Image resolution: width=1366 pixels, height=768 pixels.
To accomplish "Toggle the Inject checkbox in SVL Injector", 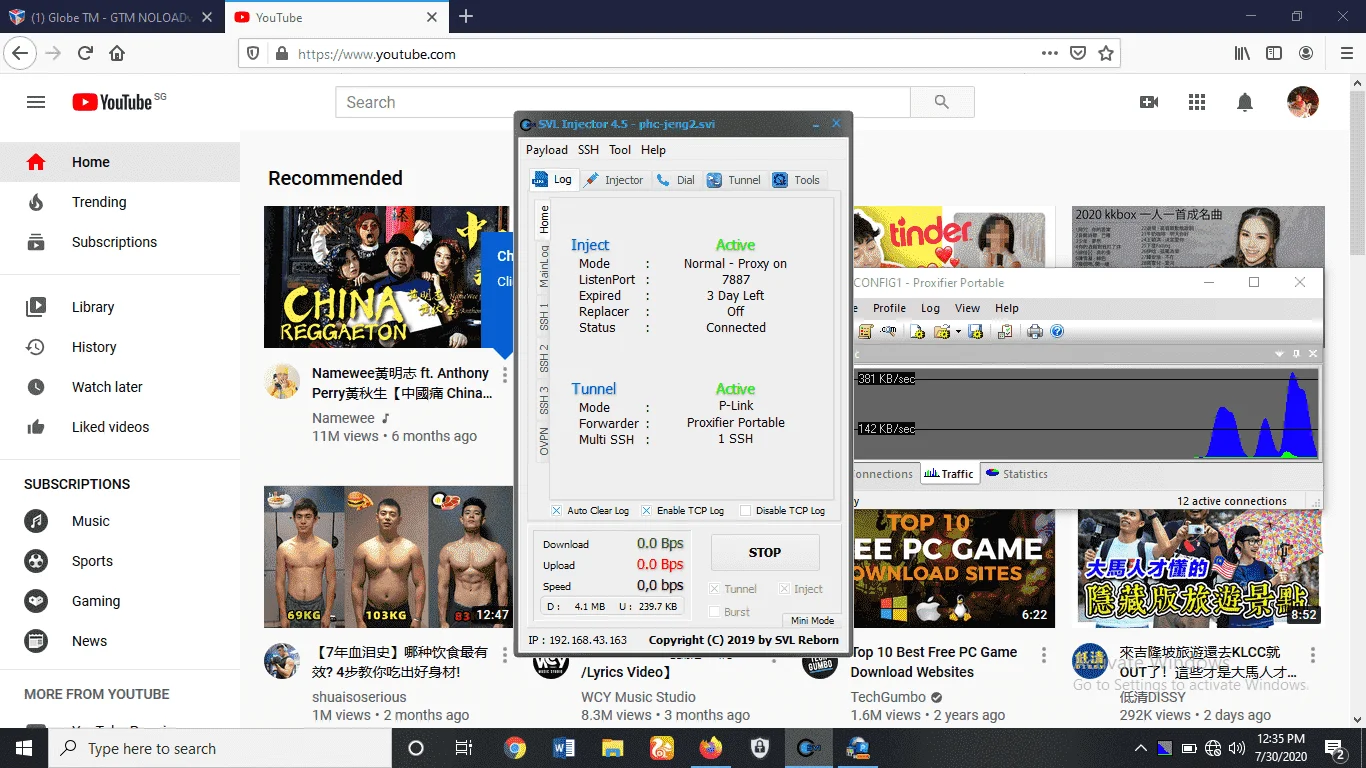I will (784, 589).
